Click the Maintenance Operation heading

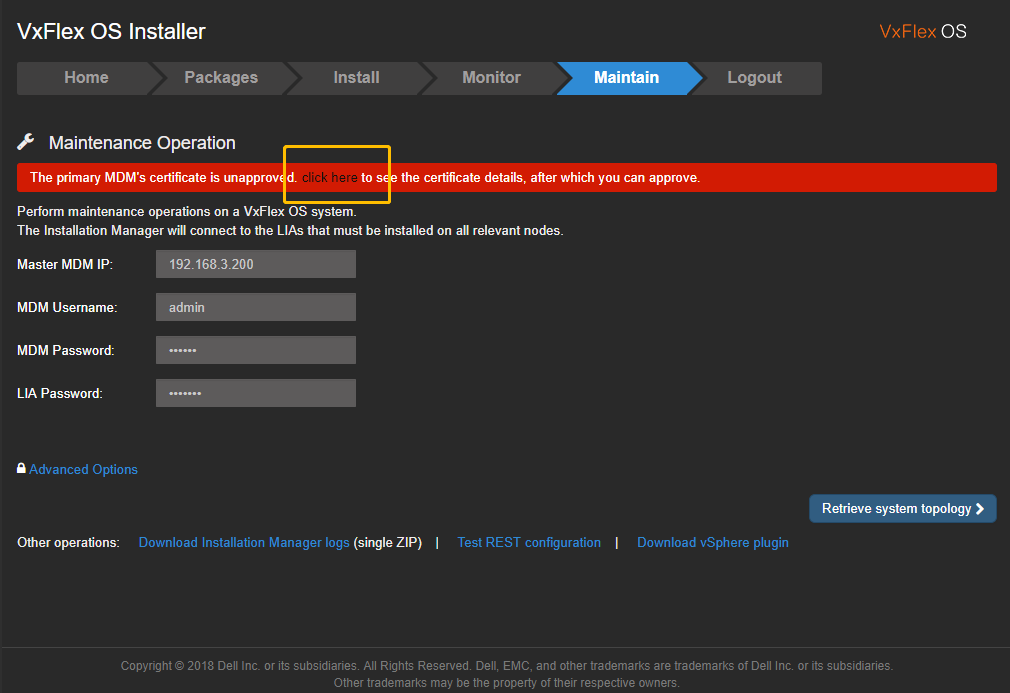[142, 143]
